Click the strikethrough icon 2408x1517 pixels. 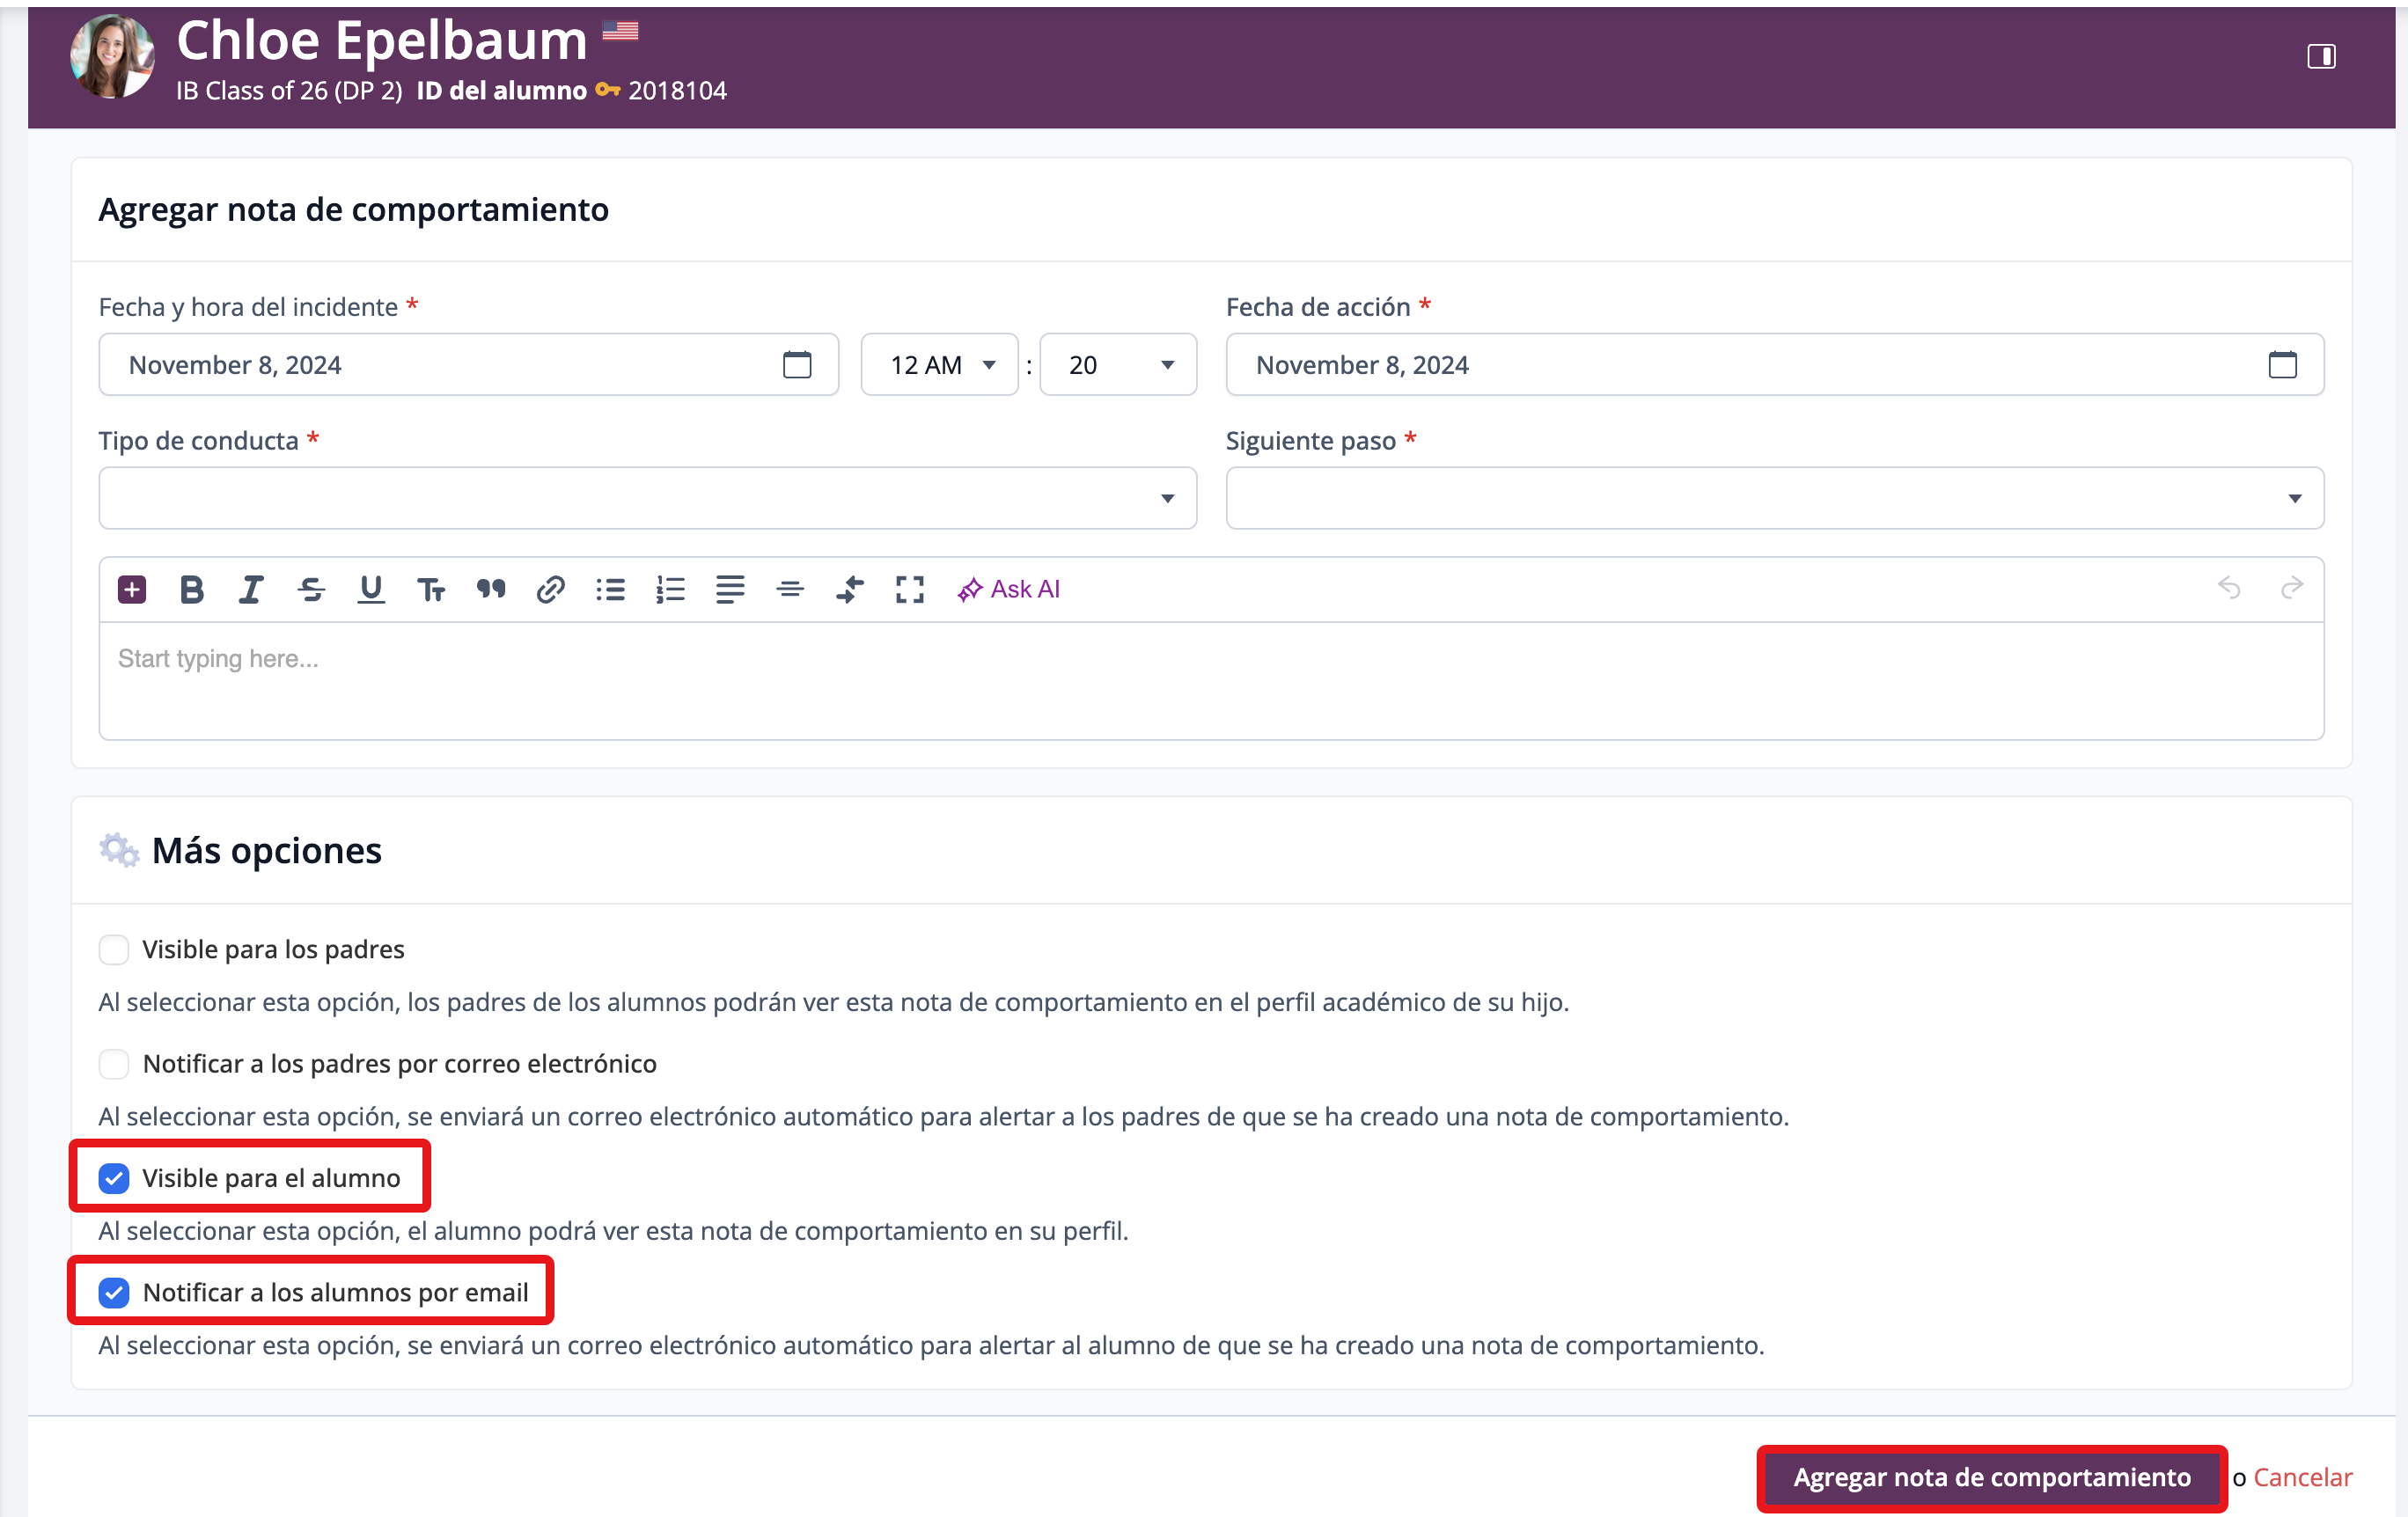point(311,590)
